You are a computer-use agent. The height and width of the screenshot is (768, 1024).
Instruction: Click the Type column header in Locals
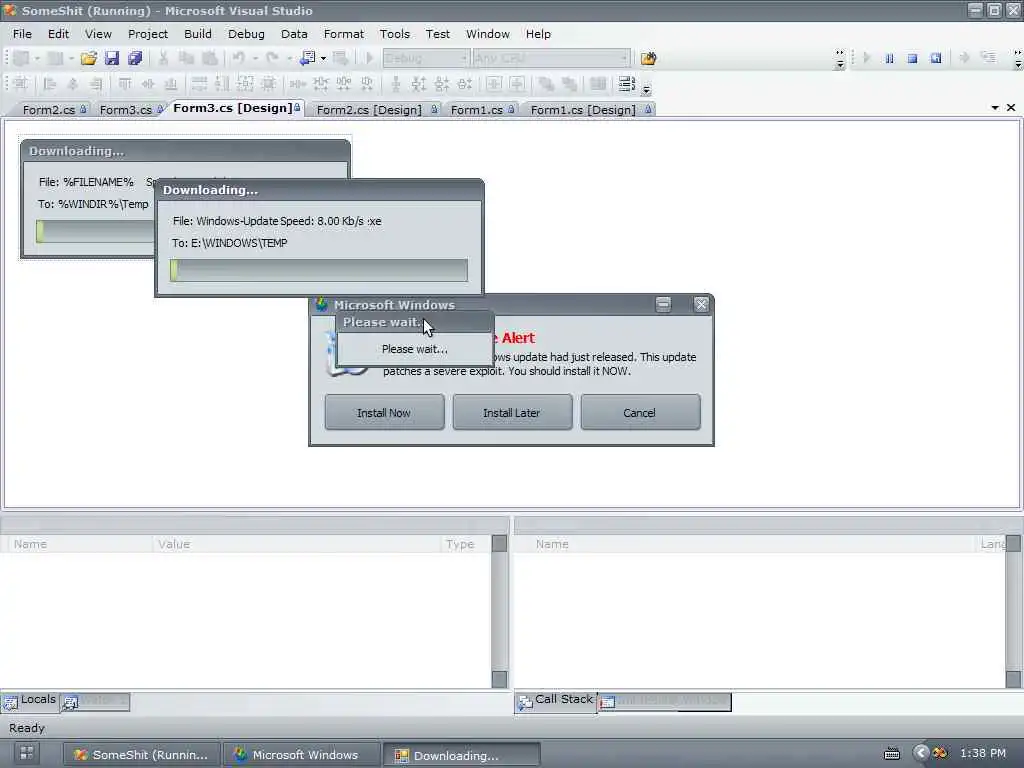coord(466,544)
